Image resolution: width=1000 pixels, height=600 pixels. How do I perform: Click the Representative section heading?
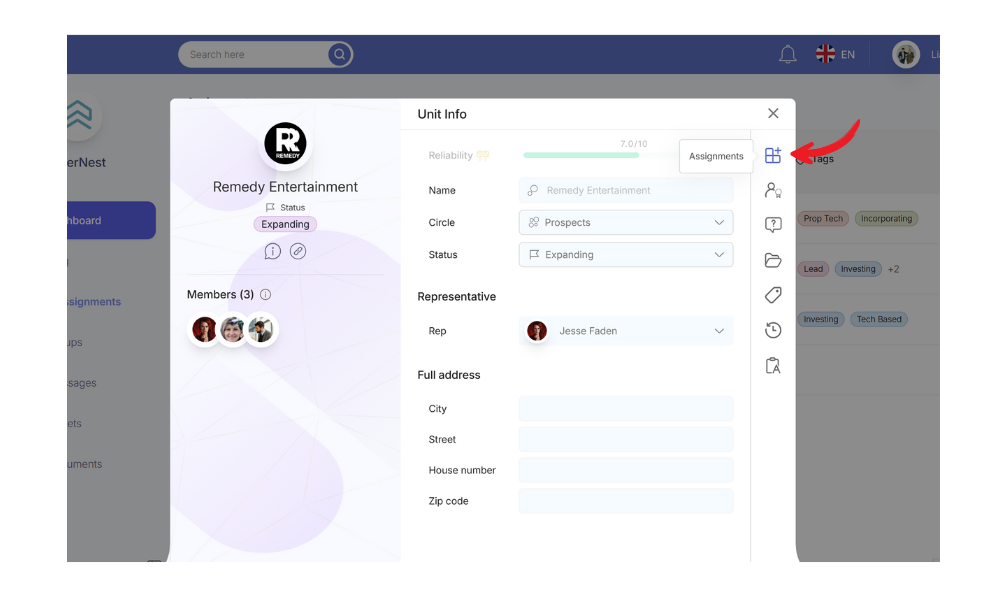point(457,296)
